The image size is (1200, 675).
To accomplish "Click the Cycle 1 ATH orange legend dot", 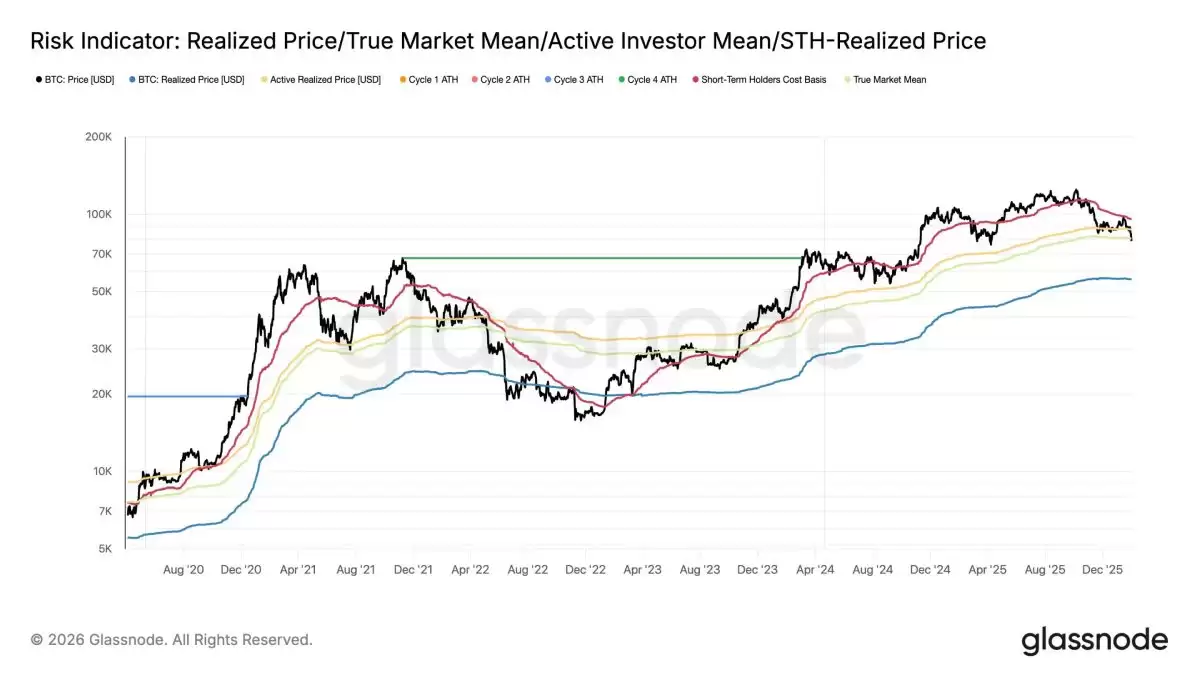I will [403, 79].
